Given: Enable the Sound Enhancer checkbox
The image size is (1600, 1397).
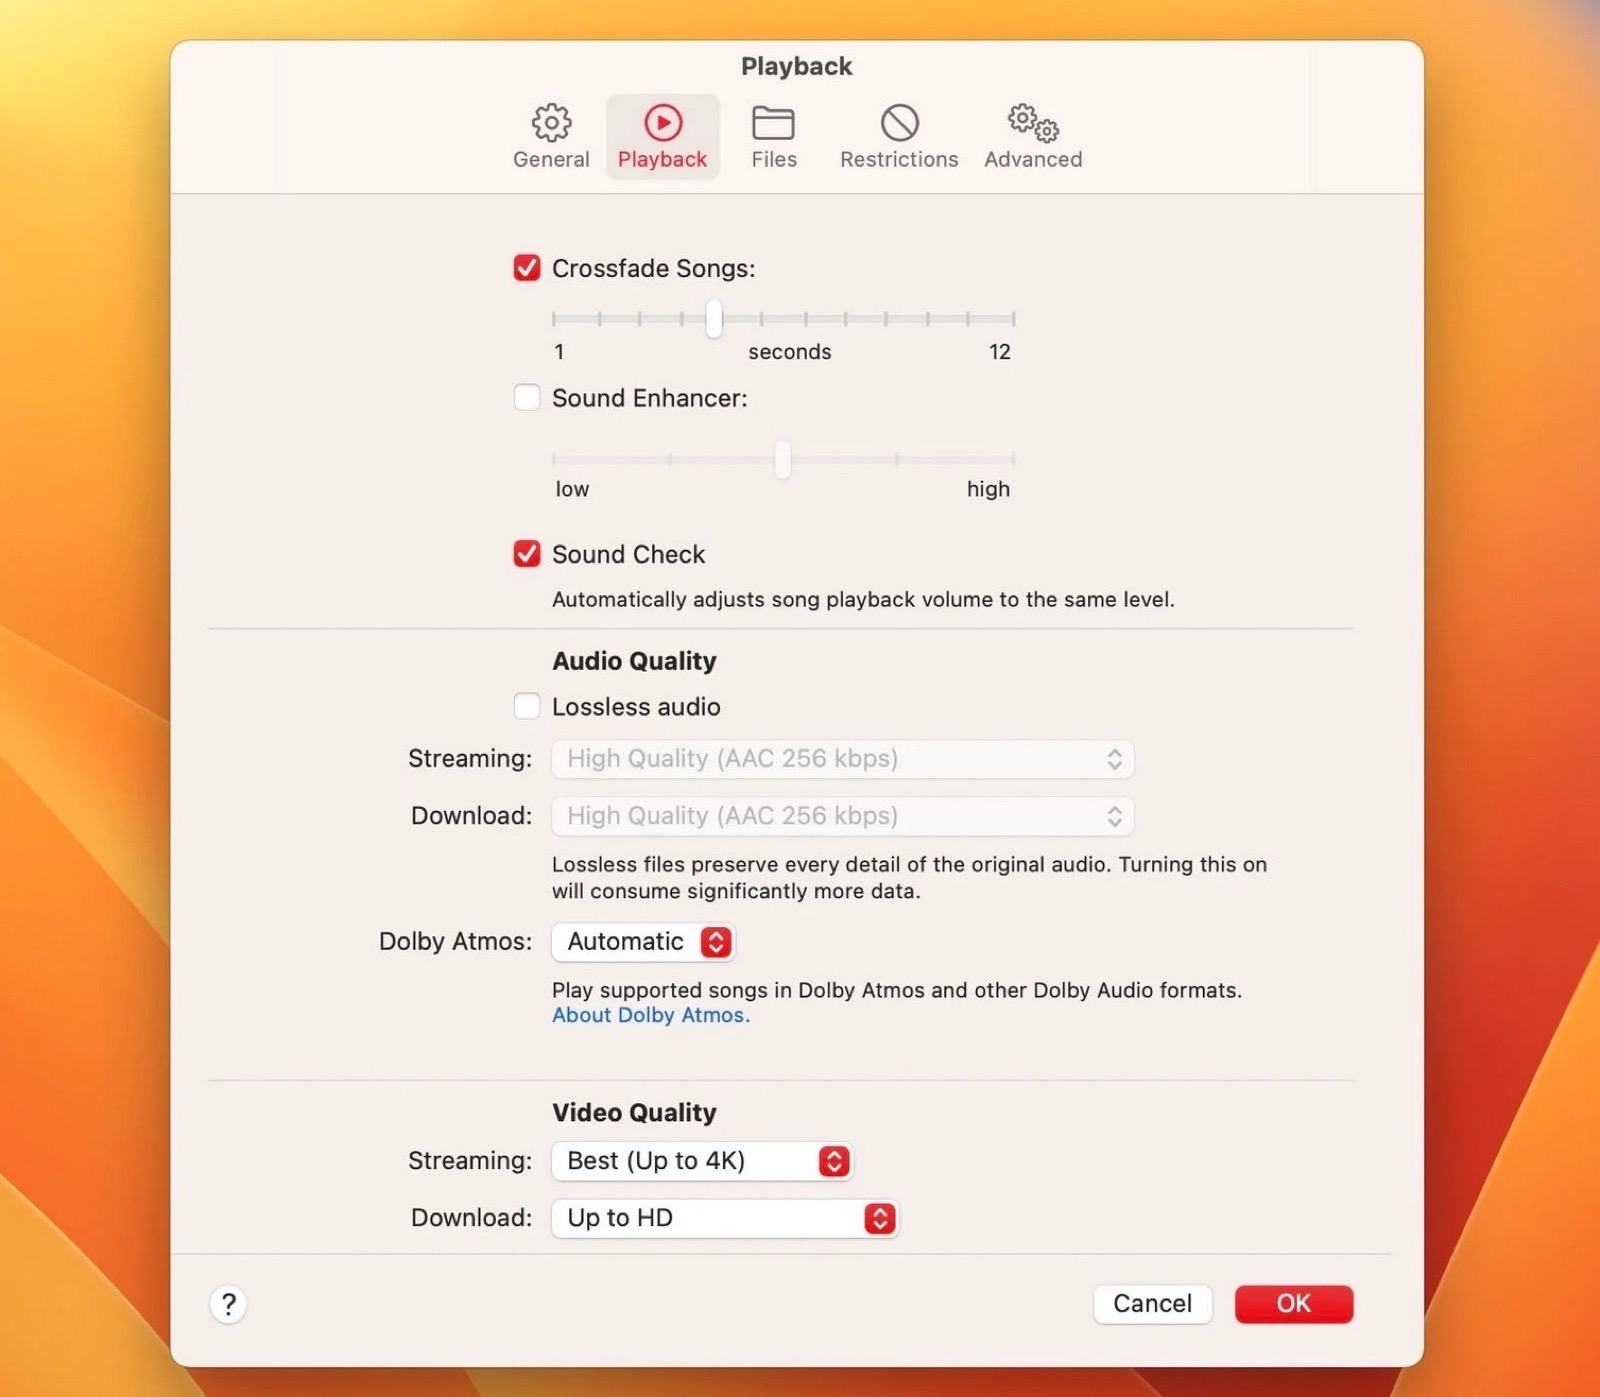Looking at the screenshot, I should (527, 398).
